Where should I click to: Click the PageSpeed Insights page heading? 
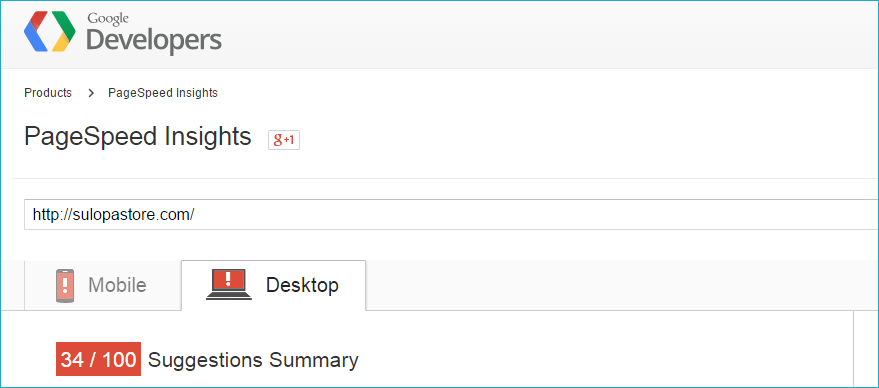click(137, 137)
